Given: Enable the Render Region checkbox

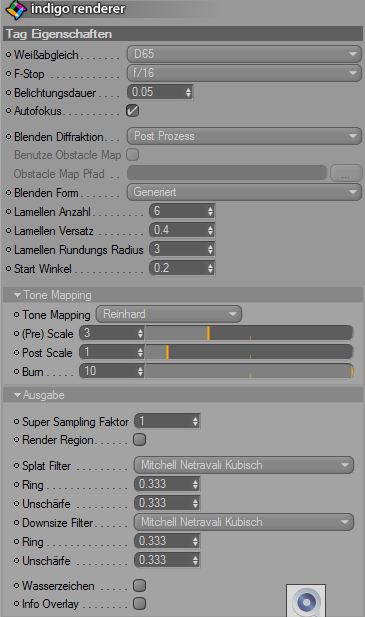Looking at the screenshot, I should tap(139, 440).
